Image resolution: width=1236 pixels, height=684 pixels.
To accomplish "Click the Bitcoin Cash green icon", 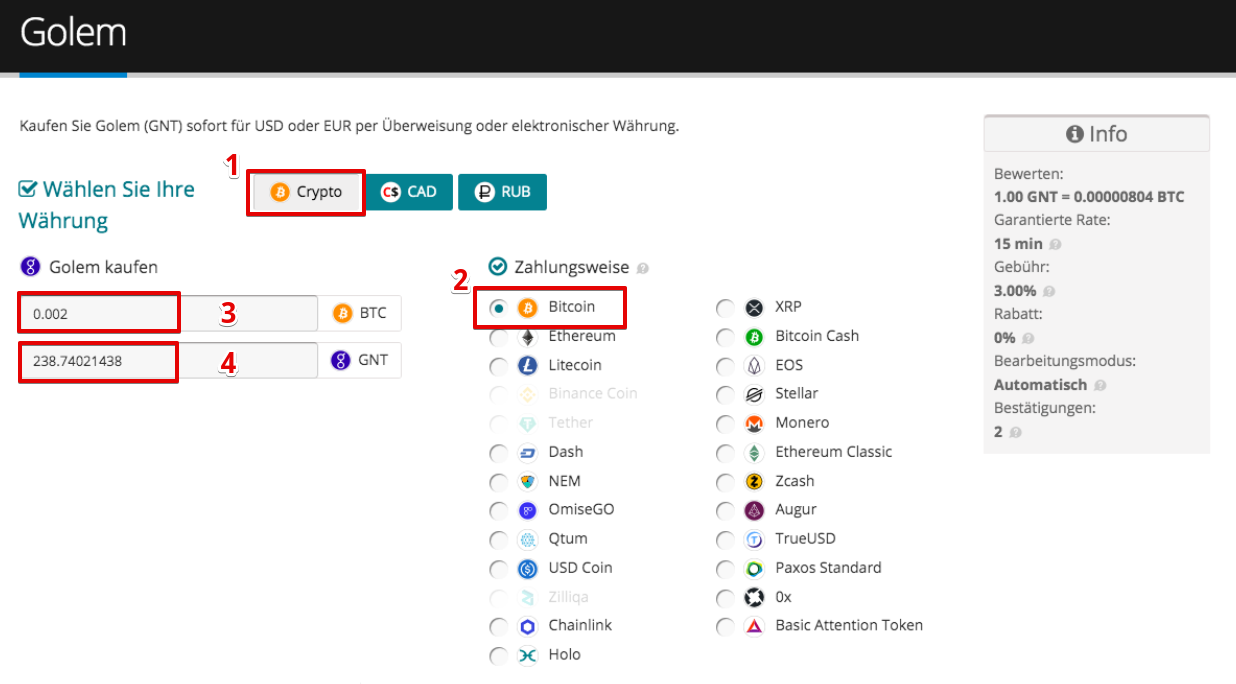I will coord(755,337).
